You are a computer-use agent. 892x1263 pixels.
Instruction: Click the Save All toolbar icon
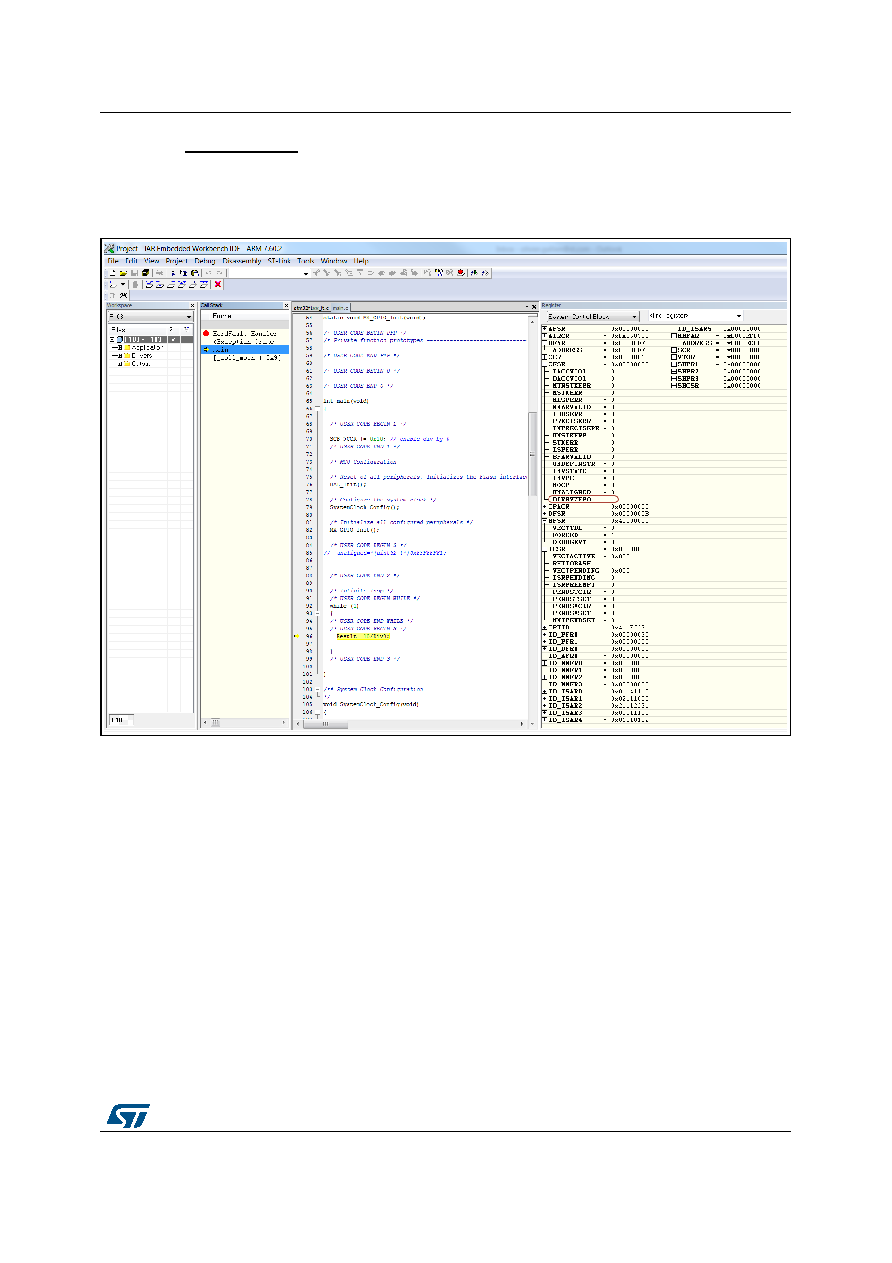(145, 272)
